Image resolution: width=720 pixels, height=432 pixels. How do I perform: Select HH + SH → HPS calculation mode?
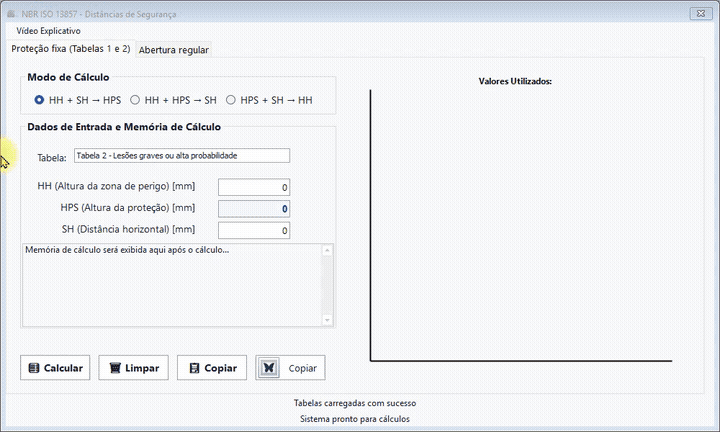click(78, 100)
